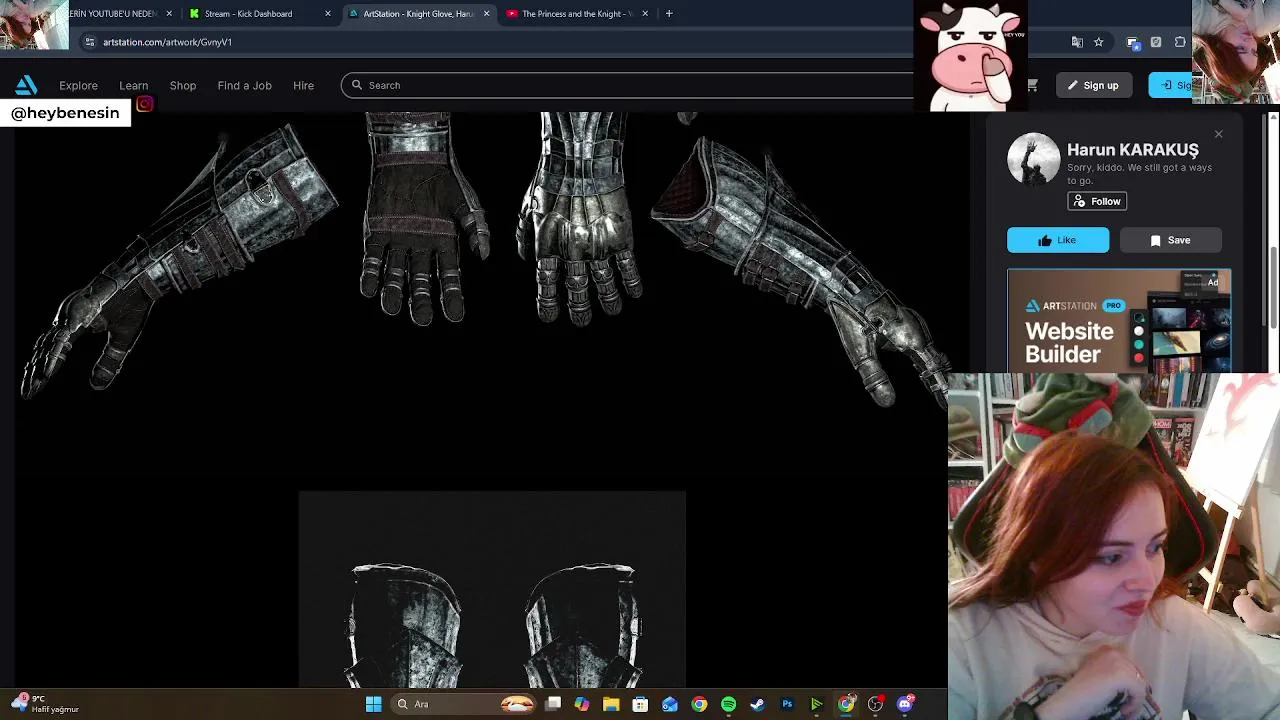This screenshot has width=1280, height=720.
Task: View site information icon beside the URL
Action: (89, 42)
